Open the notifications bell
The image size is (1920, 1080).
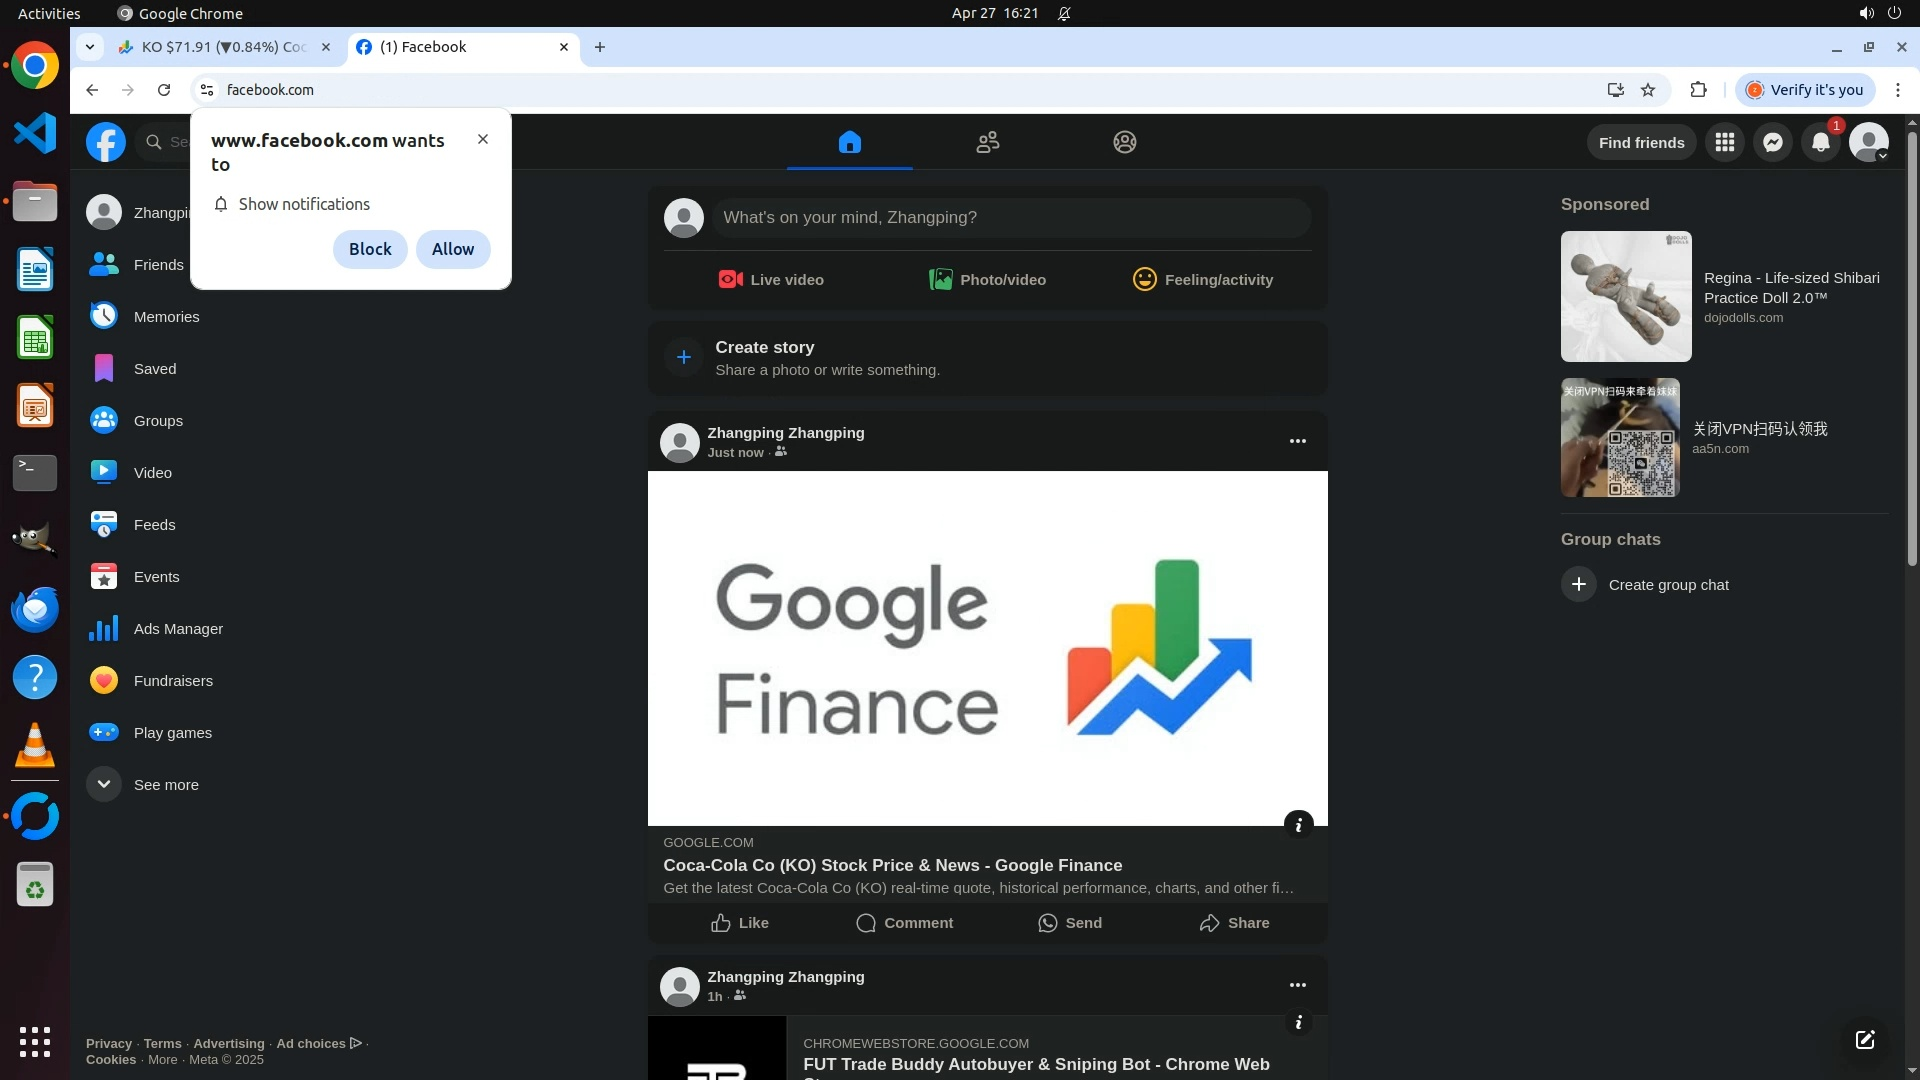pyautogui.click(x=1821, y=143)
